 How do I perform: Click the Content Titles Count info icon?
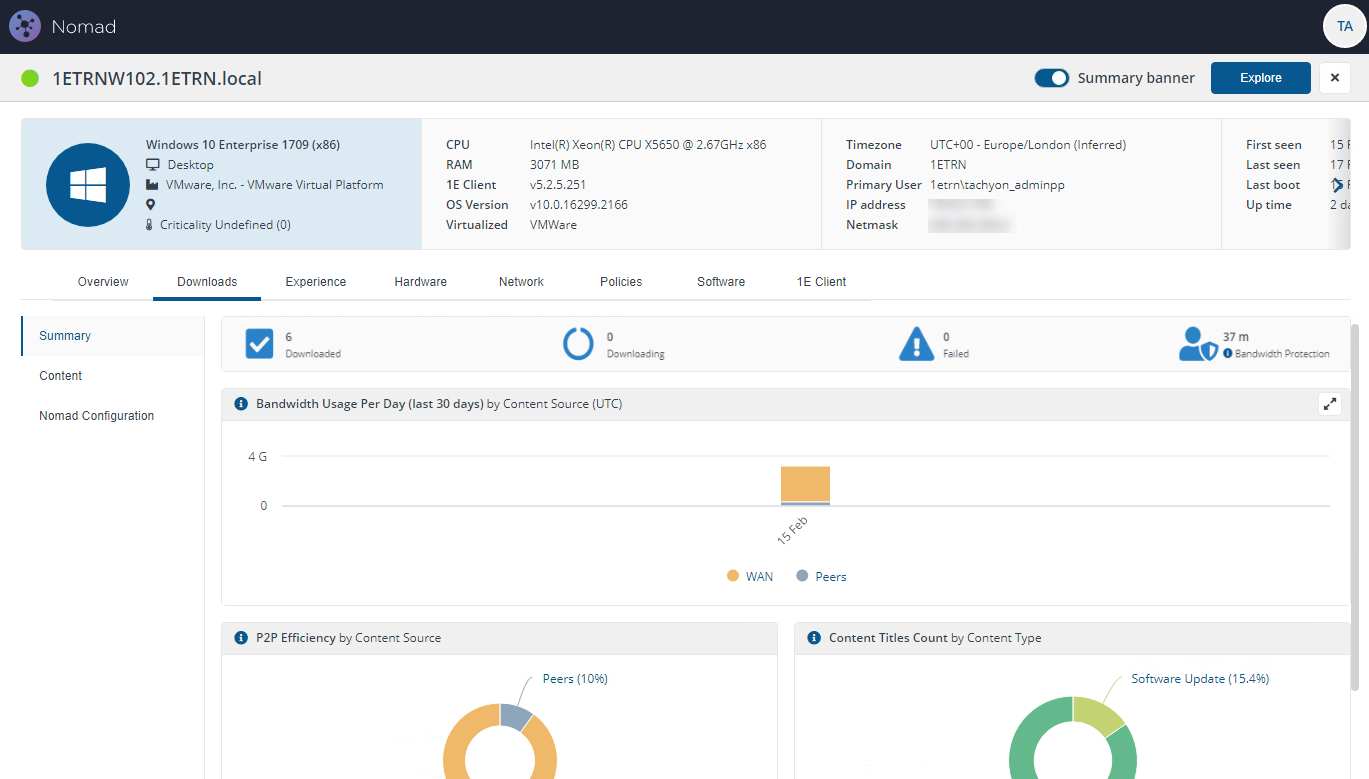pyautogui.click(x=814, y=637)
